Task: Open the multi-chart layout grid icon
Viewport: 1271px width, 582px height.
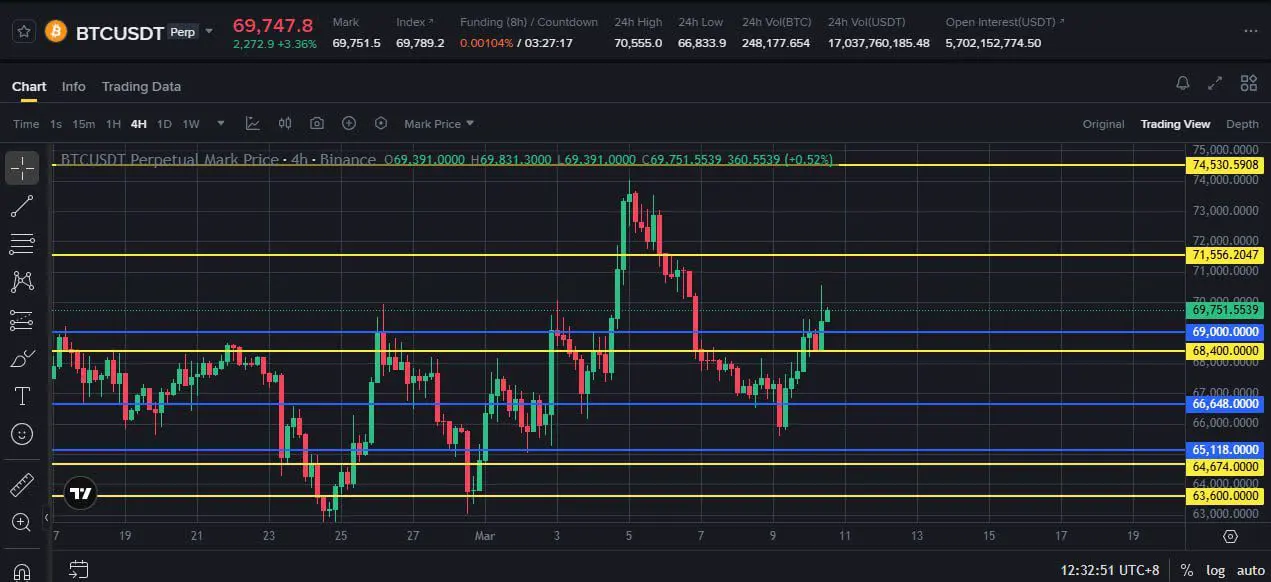Action: click(x=1249, y=83)
